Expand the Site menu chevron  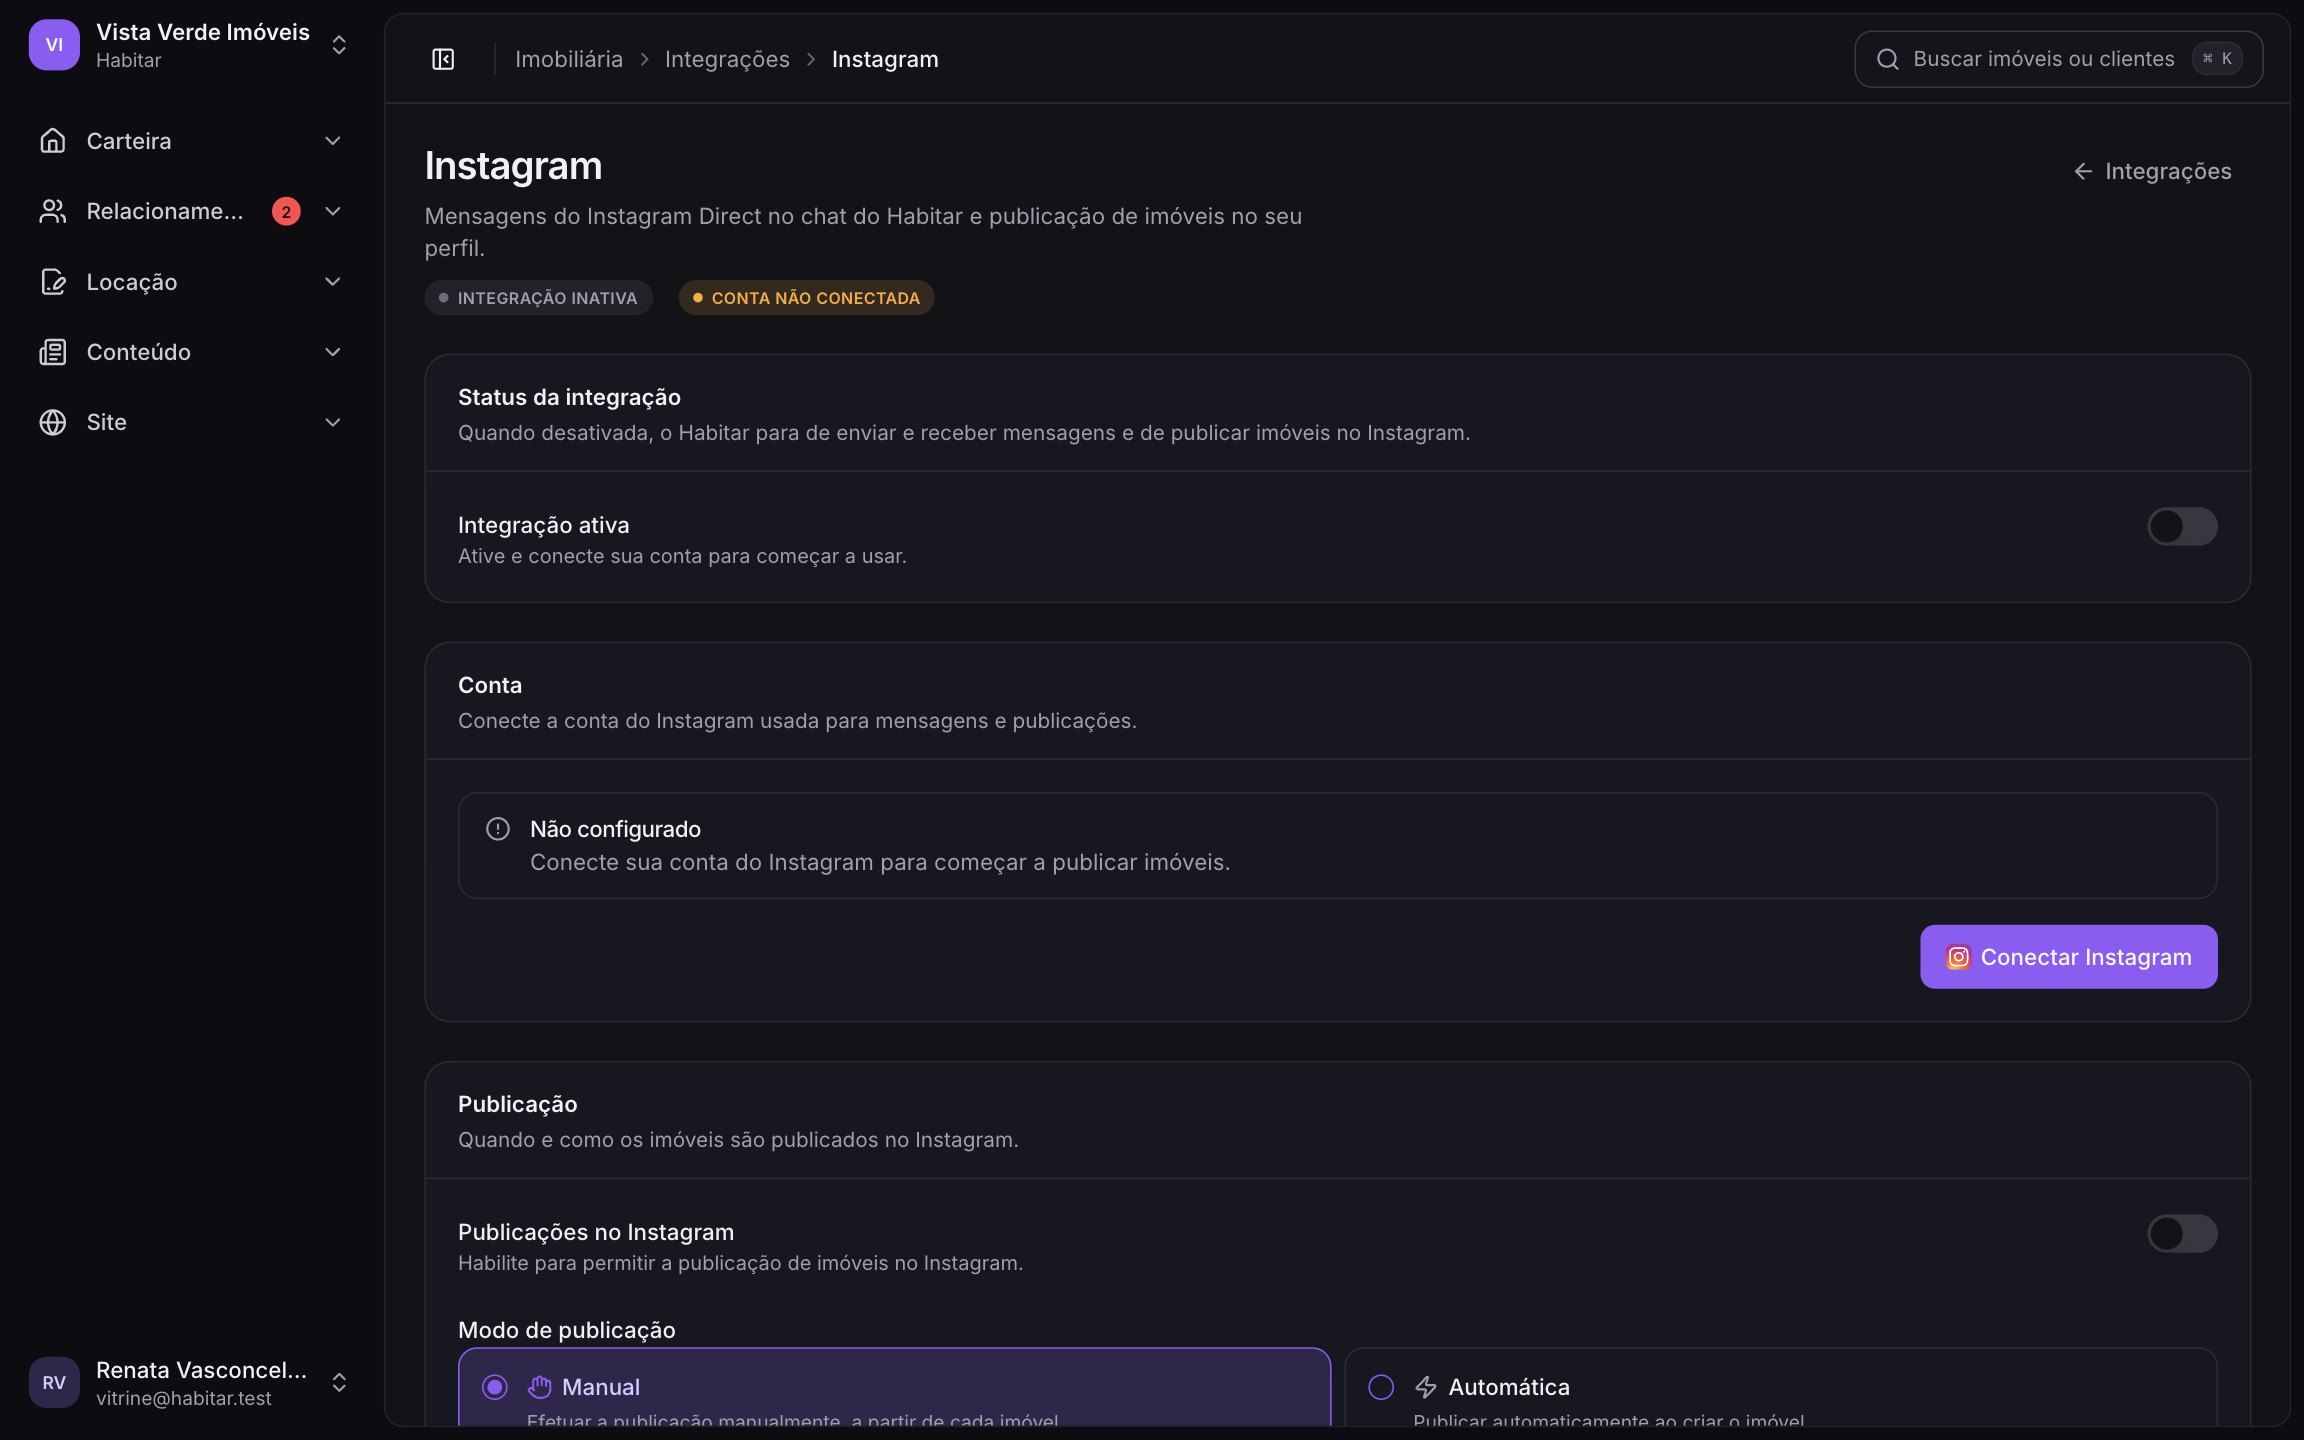[333, 422]
